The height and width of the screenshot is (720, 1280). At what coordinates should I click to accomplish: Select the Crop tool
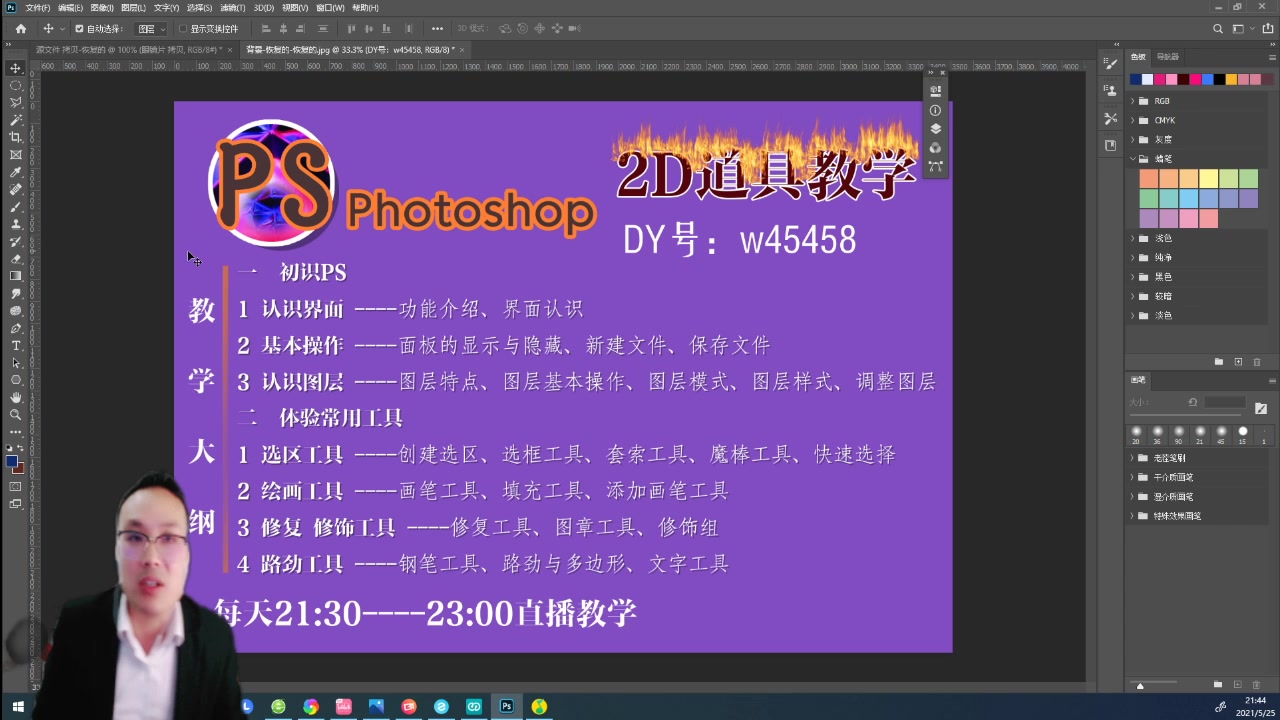pyautogui.click(x=16, y=137)
